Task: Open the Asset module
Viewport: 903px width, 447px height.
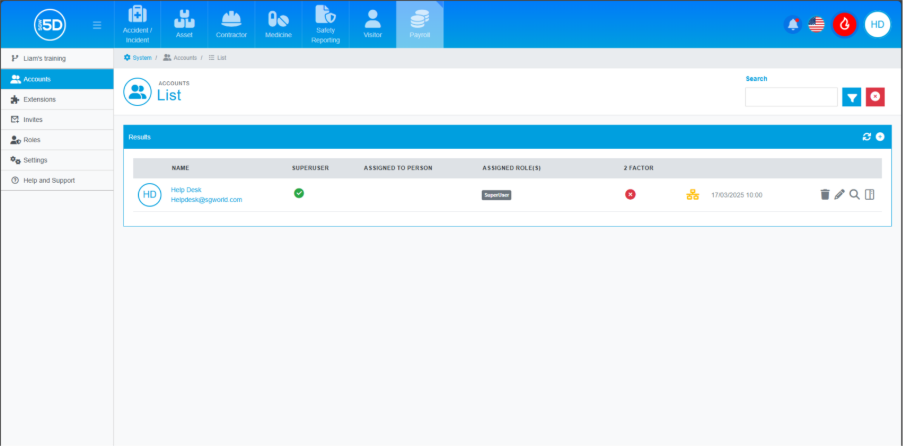Action: (x=184, y=24)
